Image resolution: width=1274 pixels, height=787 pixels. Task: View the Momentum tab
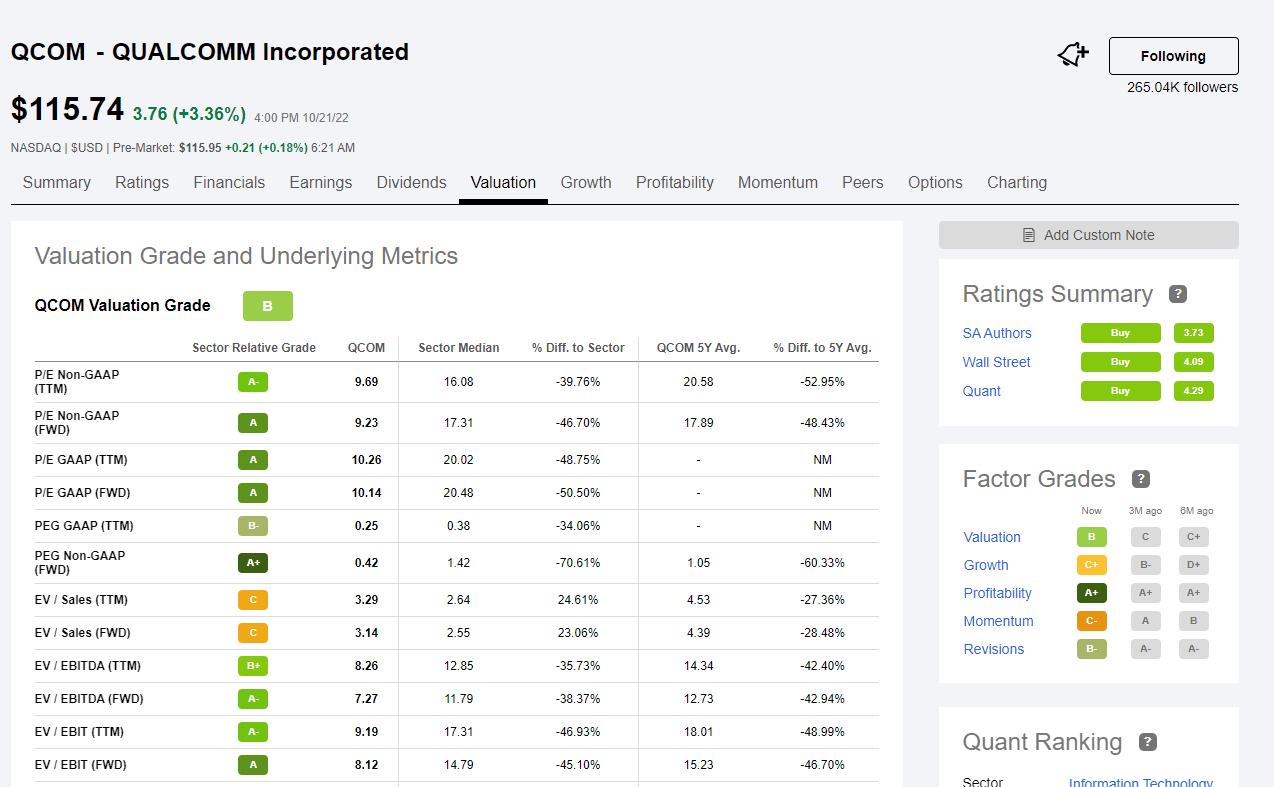pos(778,183)
